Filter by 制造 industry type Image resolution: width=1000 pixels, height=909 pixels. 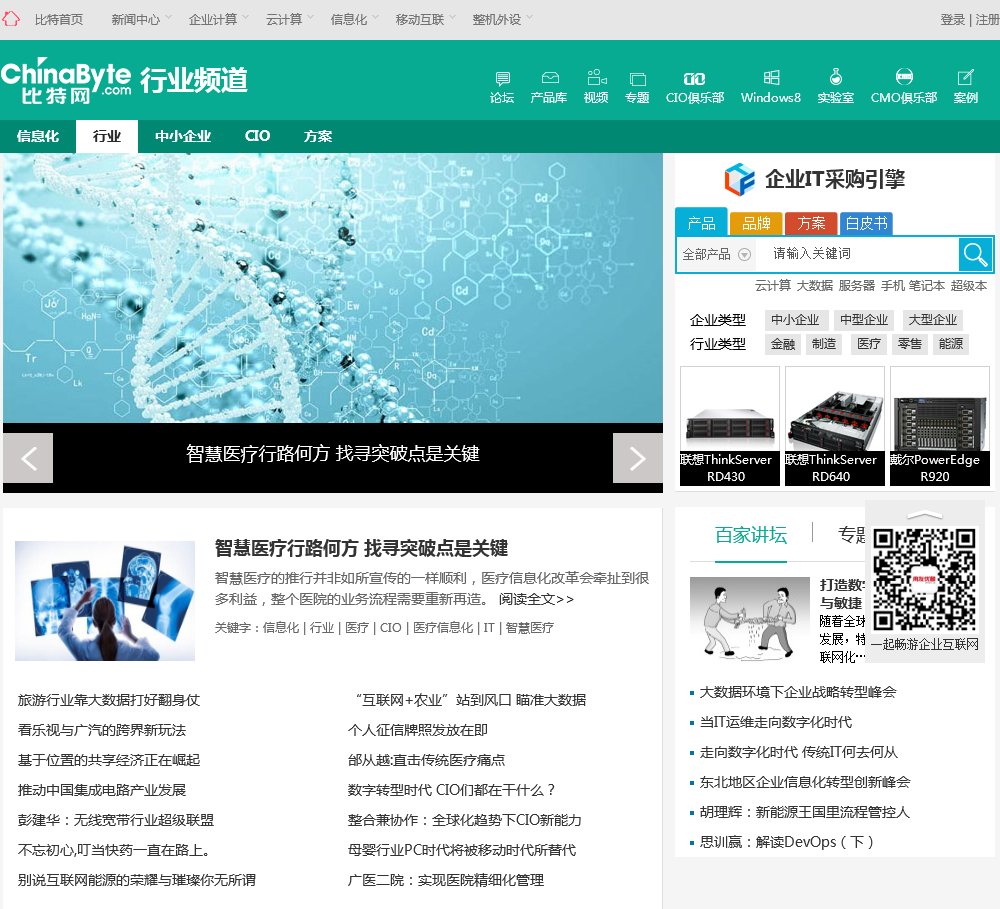tap(824, 344)
